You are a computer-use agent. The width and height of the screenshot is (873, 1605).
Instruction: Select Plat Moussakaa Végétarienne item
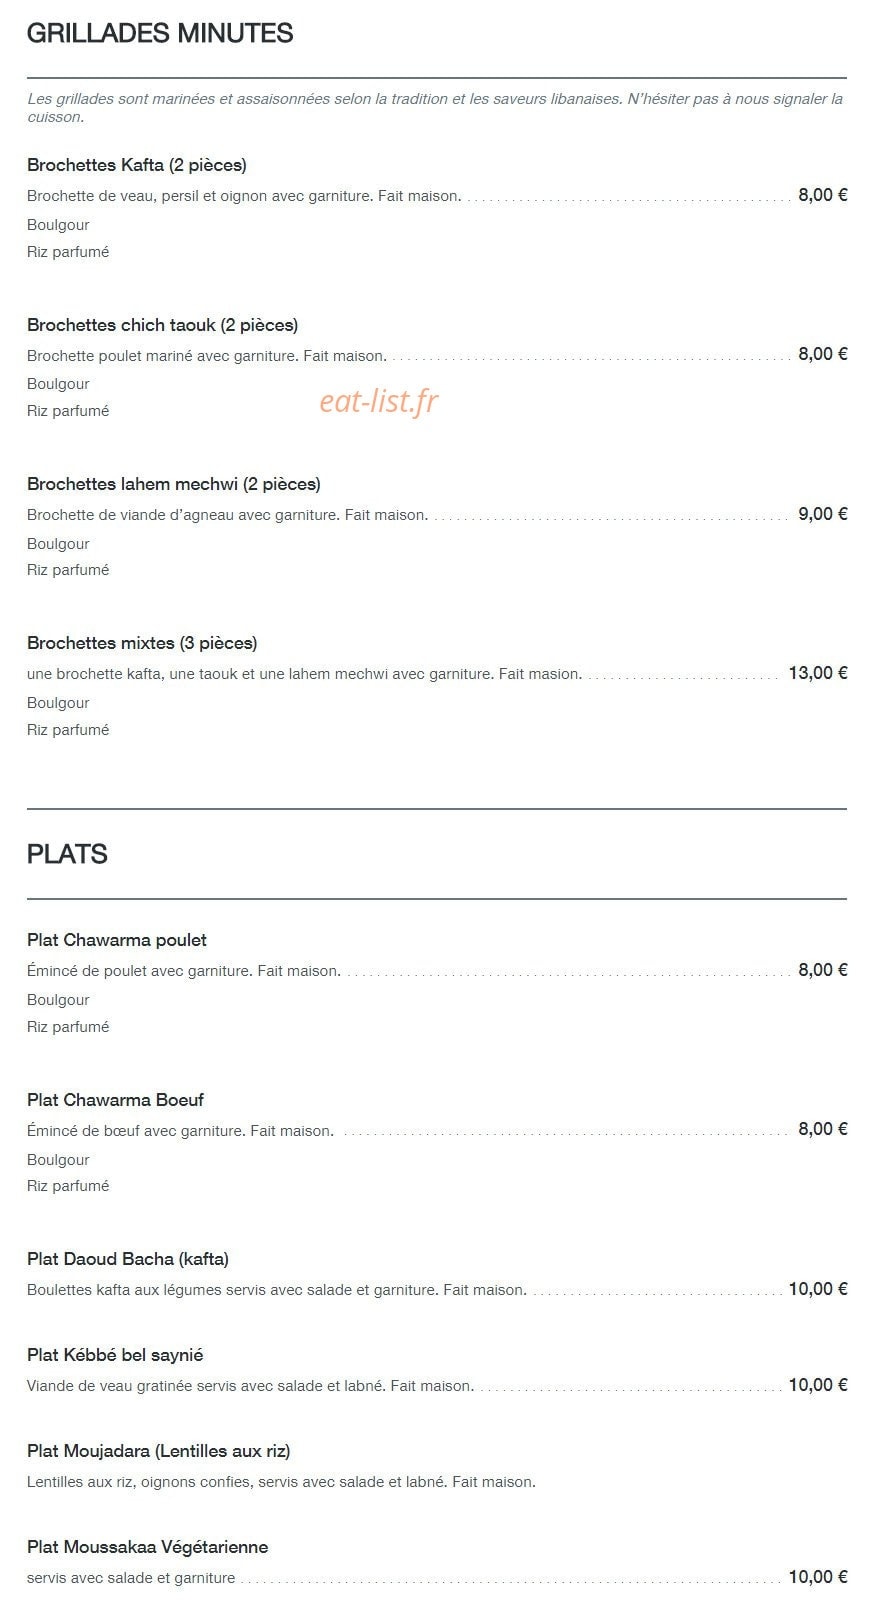148,1547
